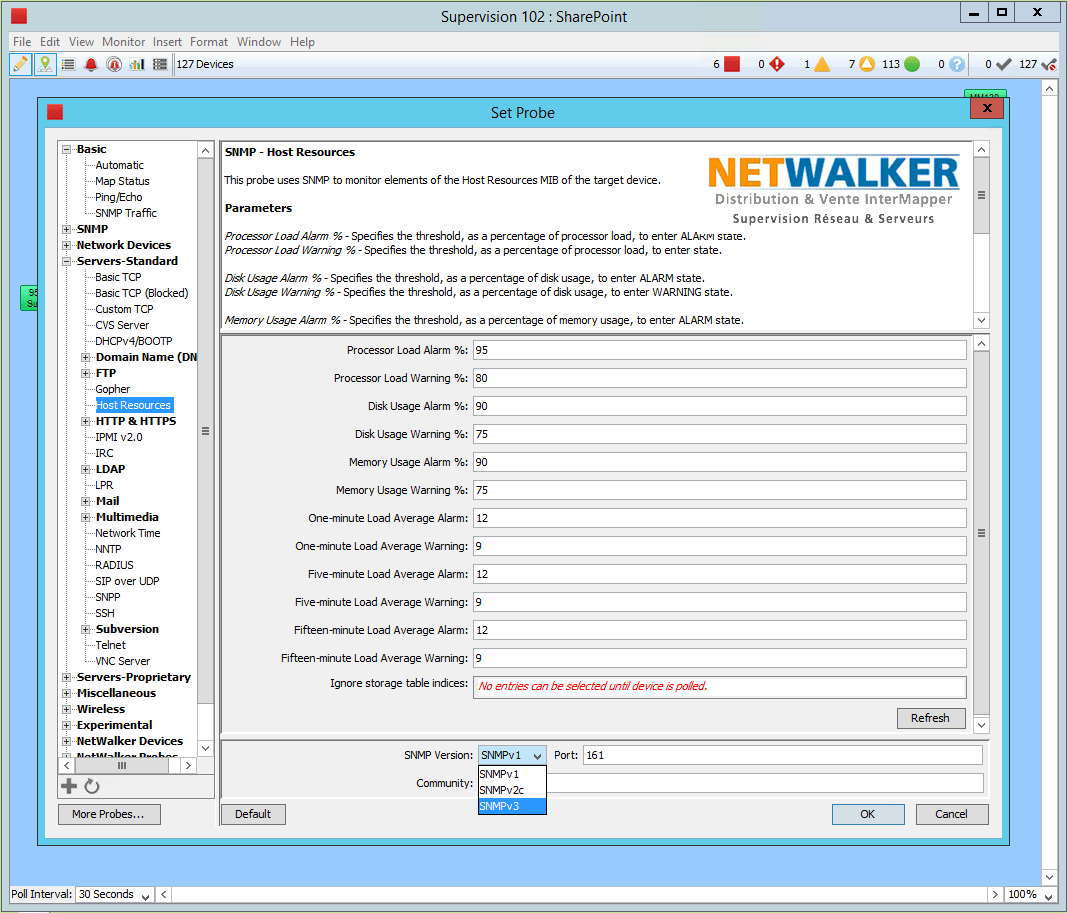Switch to map view via pin icon
This screenshot has width=1067, height=913.
[44, 64]
